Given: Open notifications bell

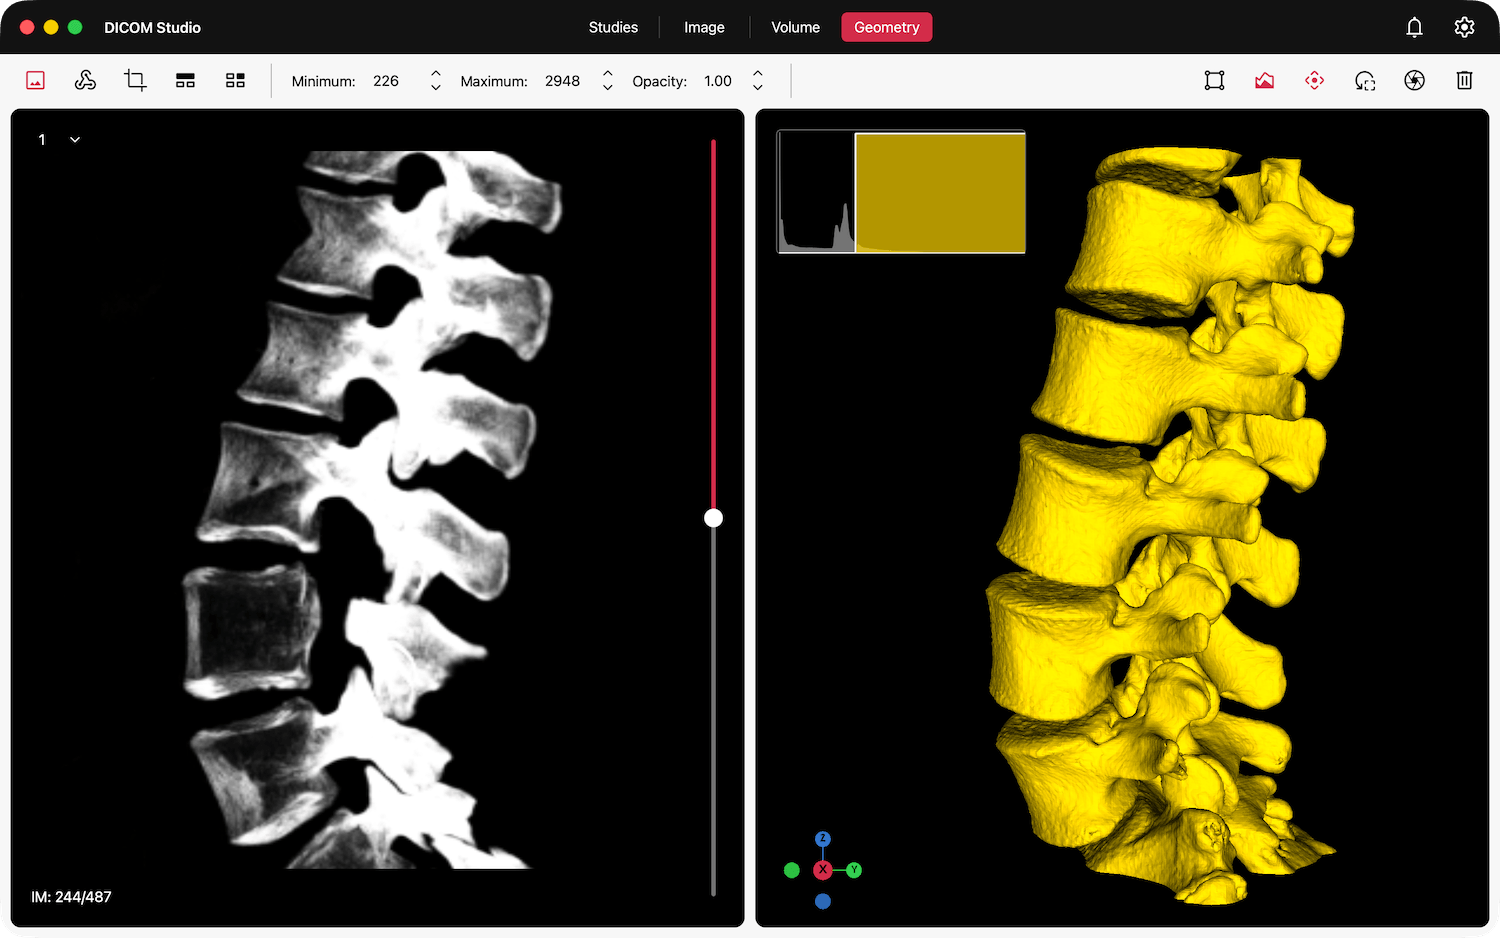Looking at the screenshot, I should [x=1414, y=27].
